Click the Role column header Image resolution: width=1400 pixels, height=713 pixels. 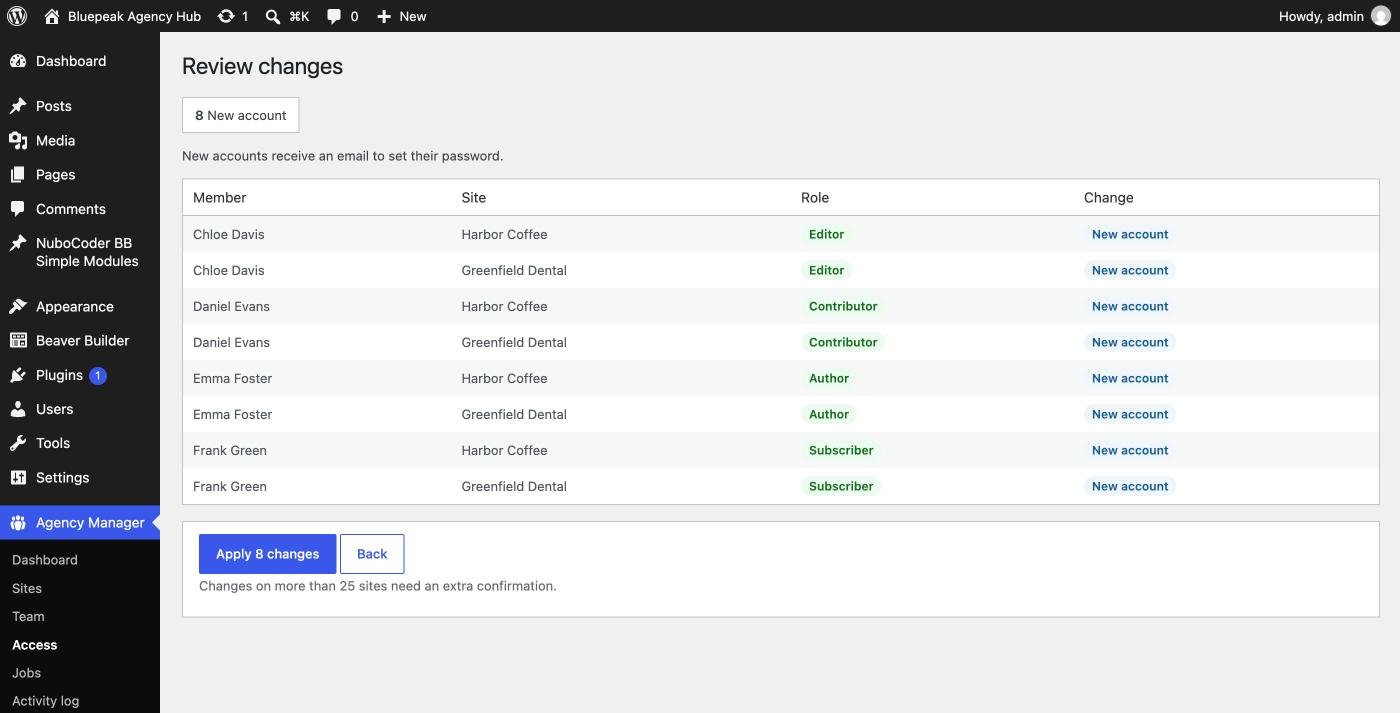[815, 198]
